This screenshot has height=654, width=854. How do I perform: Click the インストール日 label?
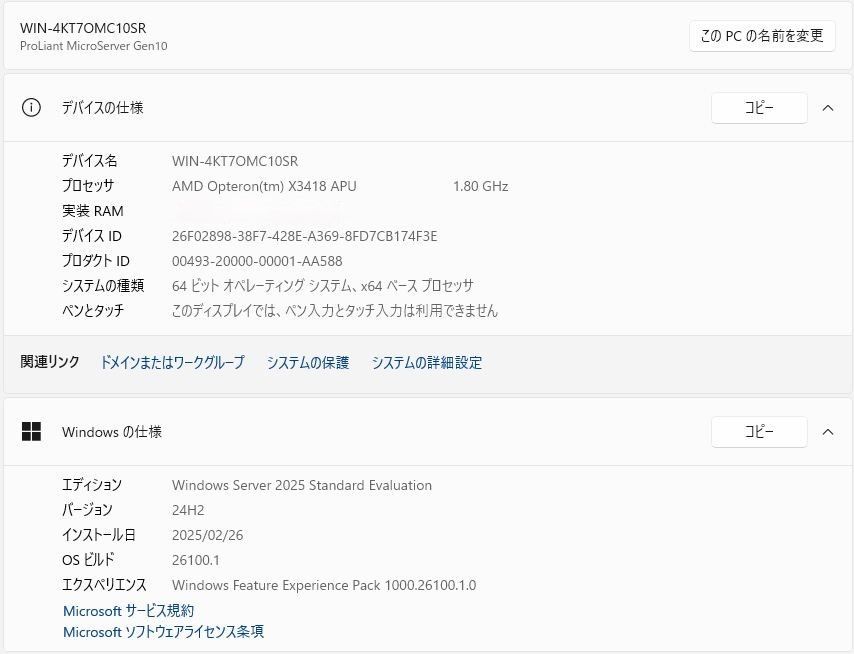pyautogui.click(x=99, y=535)
